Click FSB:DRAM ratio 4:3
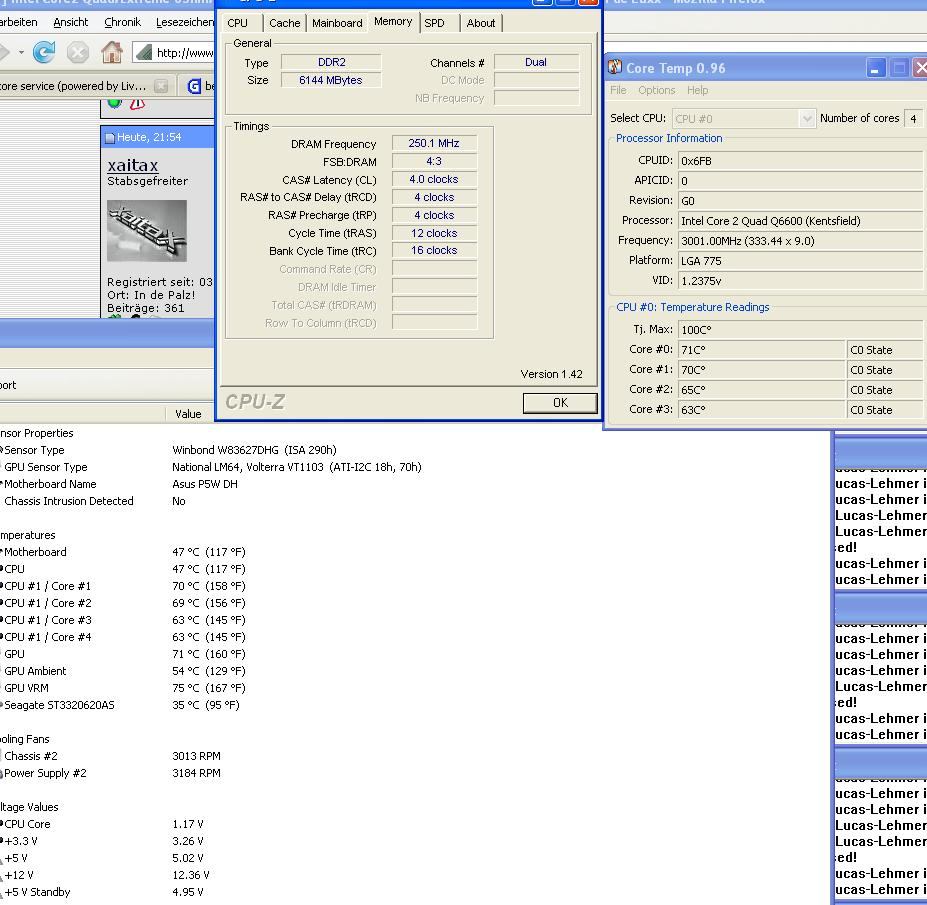Viewport: 927px width, 905px height. (x=434, y=161)
